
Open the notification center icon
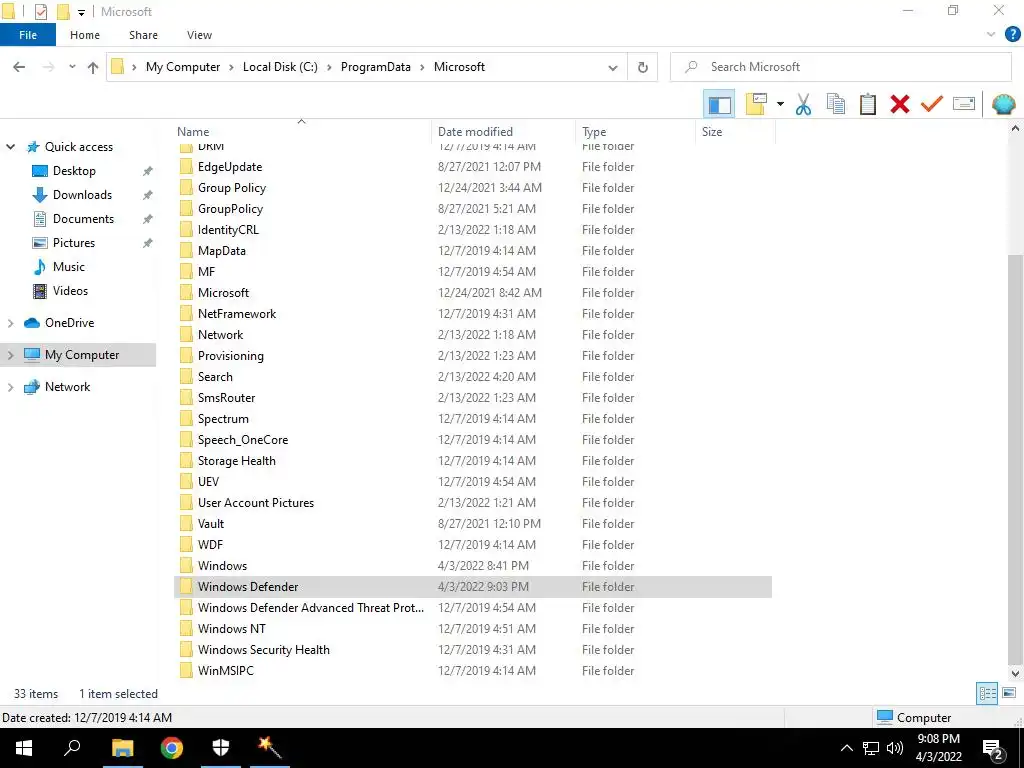(x=993, y=749)
